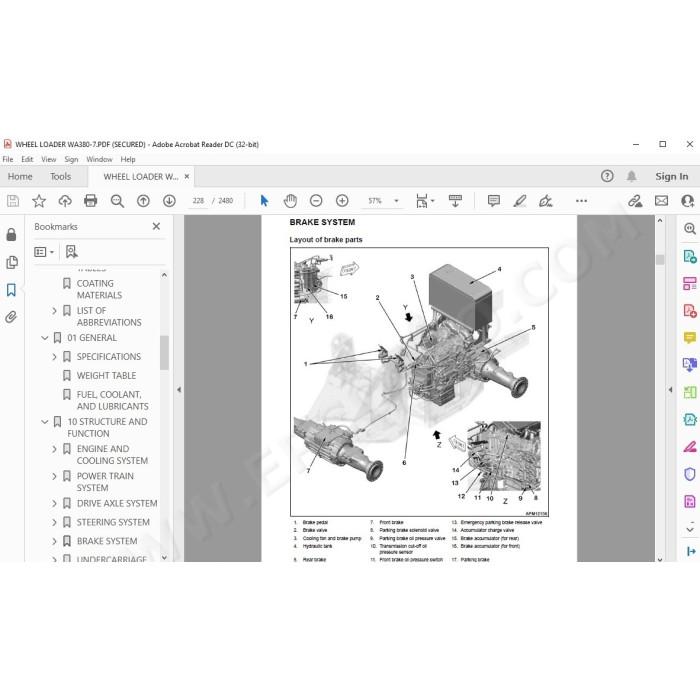Viewport: 700px width, 700px height.
Task: Open the Sign menu
Action: pos(71,159)
